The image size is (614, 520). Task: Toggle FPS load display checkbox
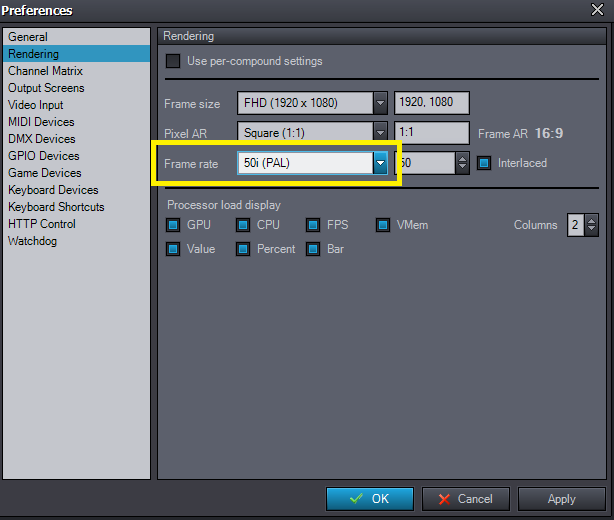tap(313, 225)
